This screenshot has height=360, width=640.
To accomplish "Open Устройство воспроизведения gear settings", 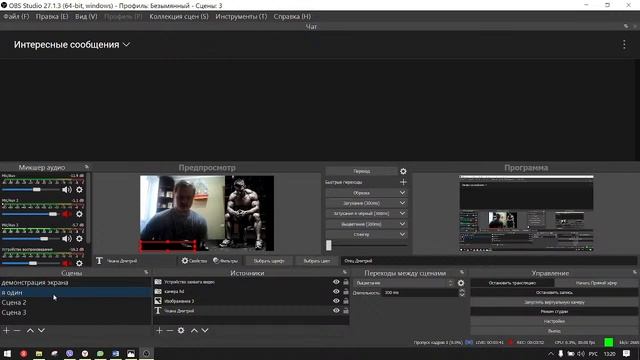I will 79,263.
